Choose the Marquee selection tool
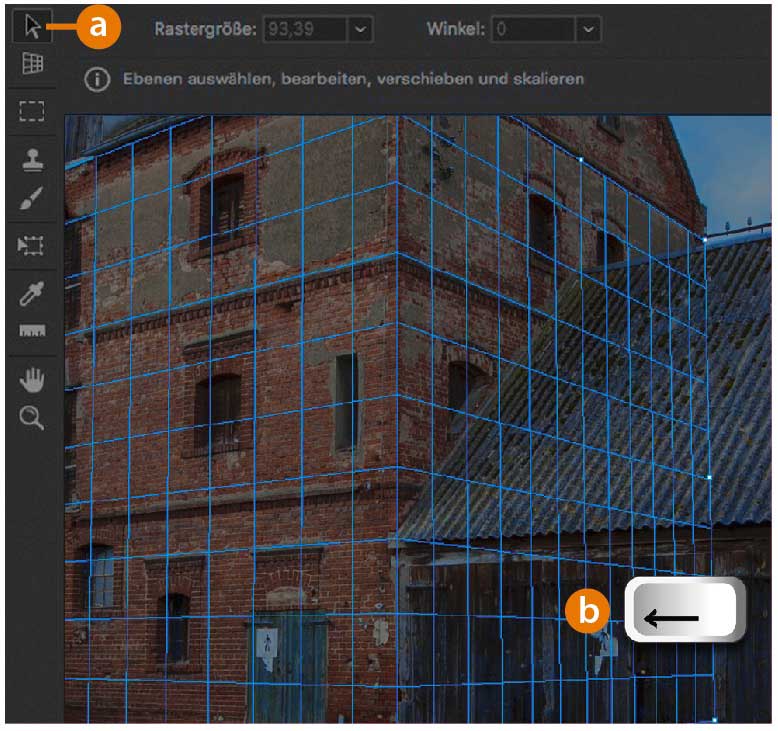778x731 pixels. 32,111
